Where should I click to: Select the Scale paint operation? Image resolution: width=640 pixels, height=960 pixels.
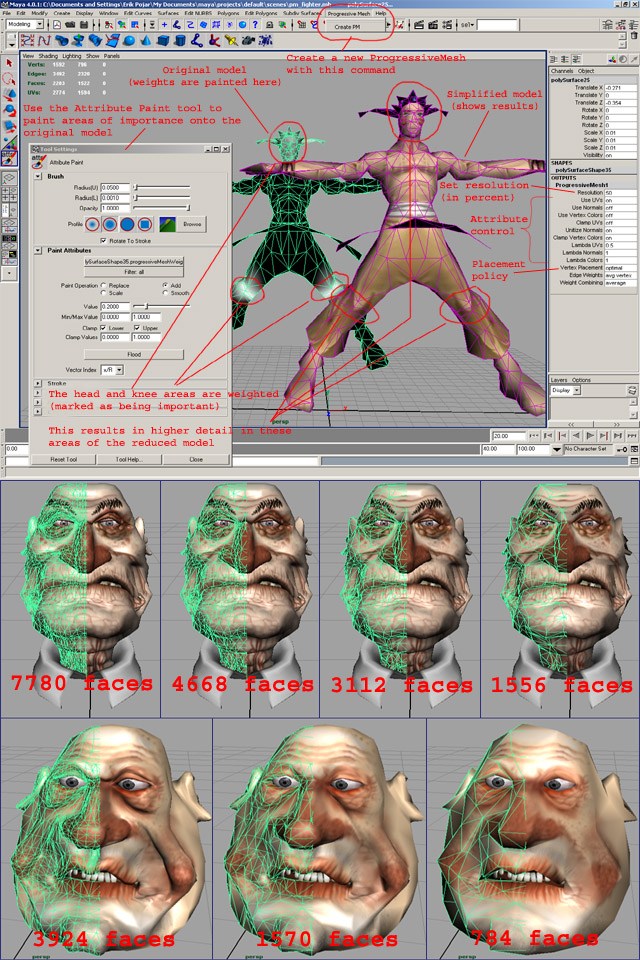click(104, 293)
